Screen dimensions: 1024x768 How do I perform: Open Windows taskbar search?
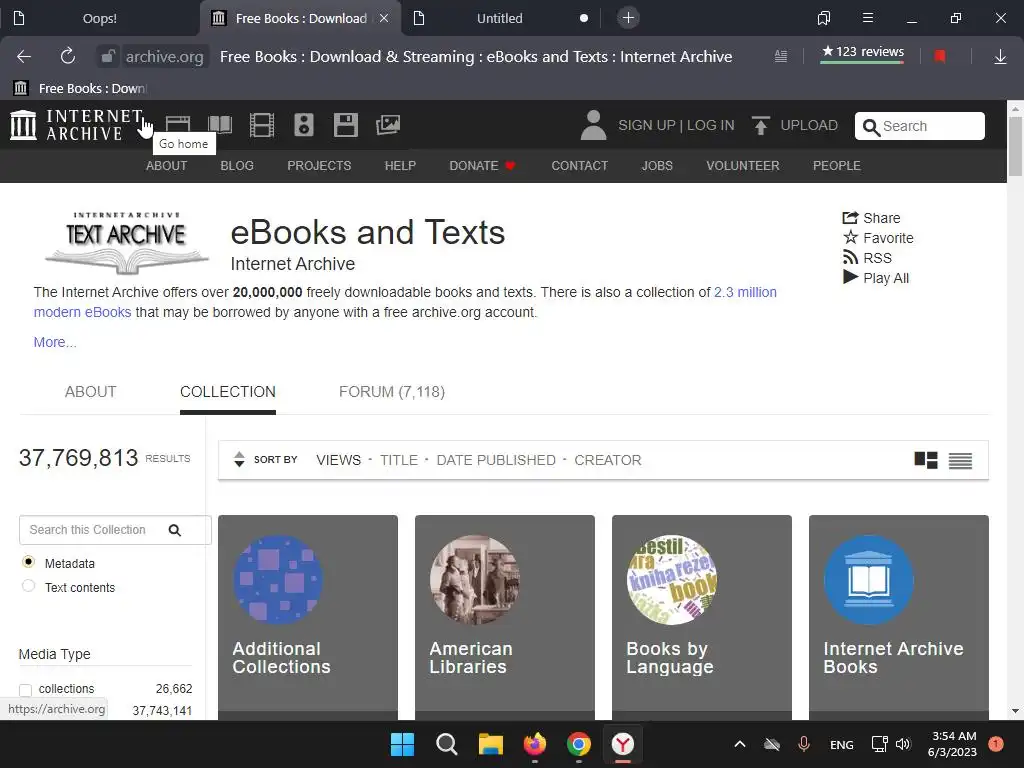[x=447, y=744]
